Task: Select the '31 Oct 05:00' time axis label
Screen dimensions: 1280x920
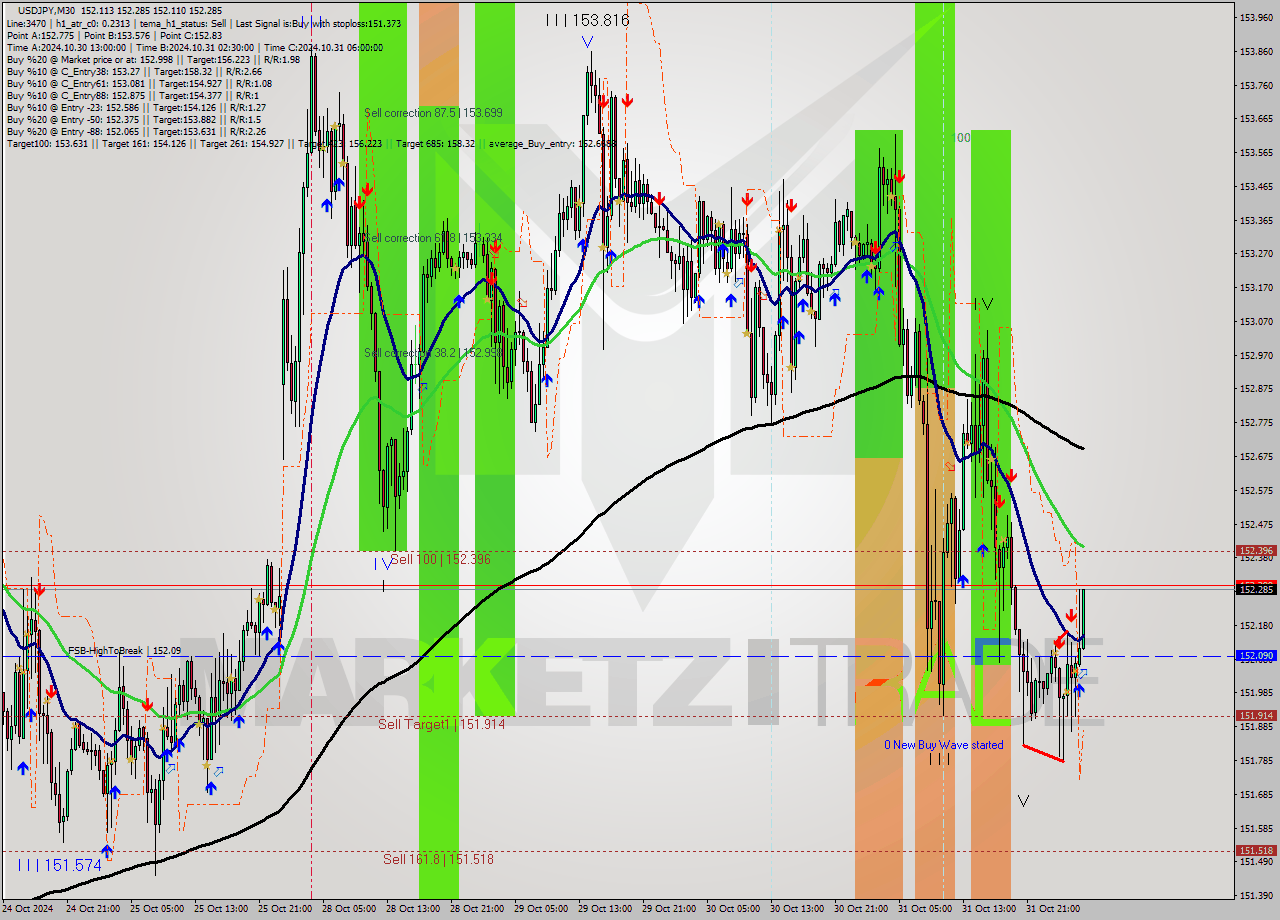Action: click(x=923, y=909)
